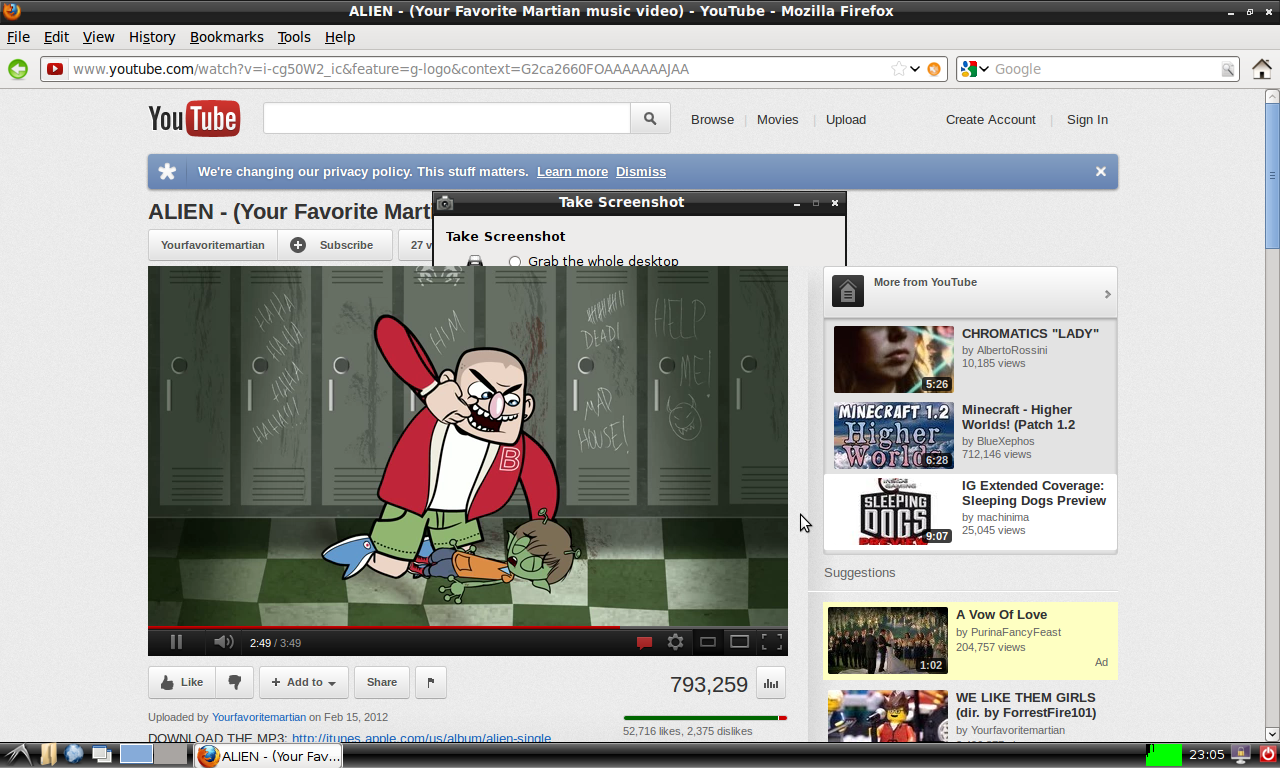The image size is (1280, 768).
Task: Click the YouTube favicon in address bar
Action: (55, 69)
